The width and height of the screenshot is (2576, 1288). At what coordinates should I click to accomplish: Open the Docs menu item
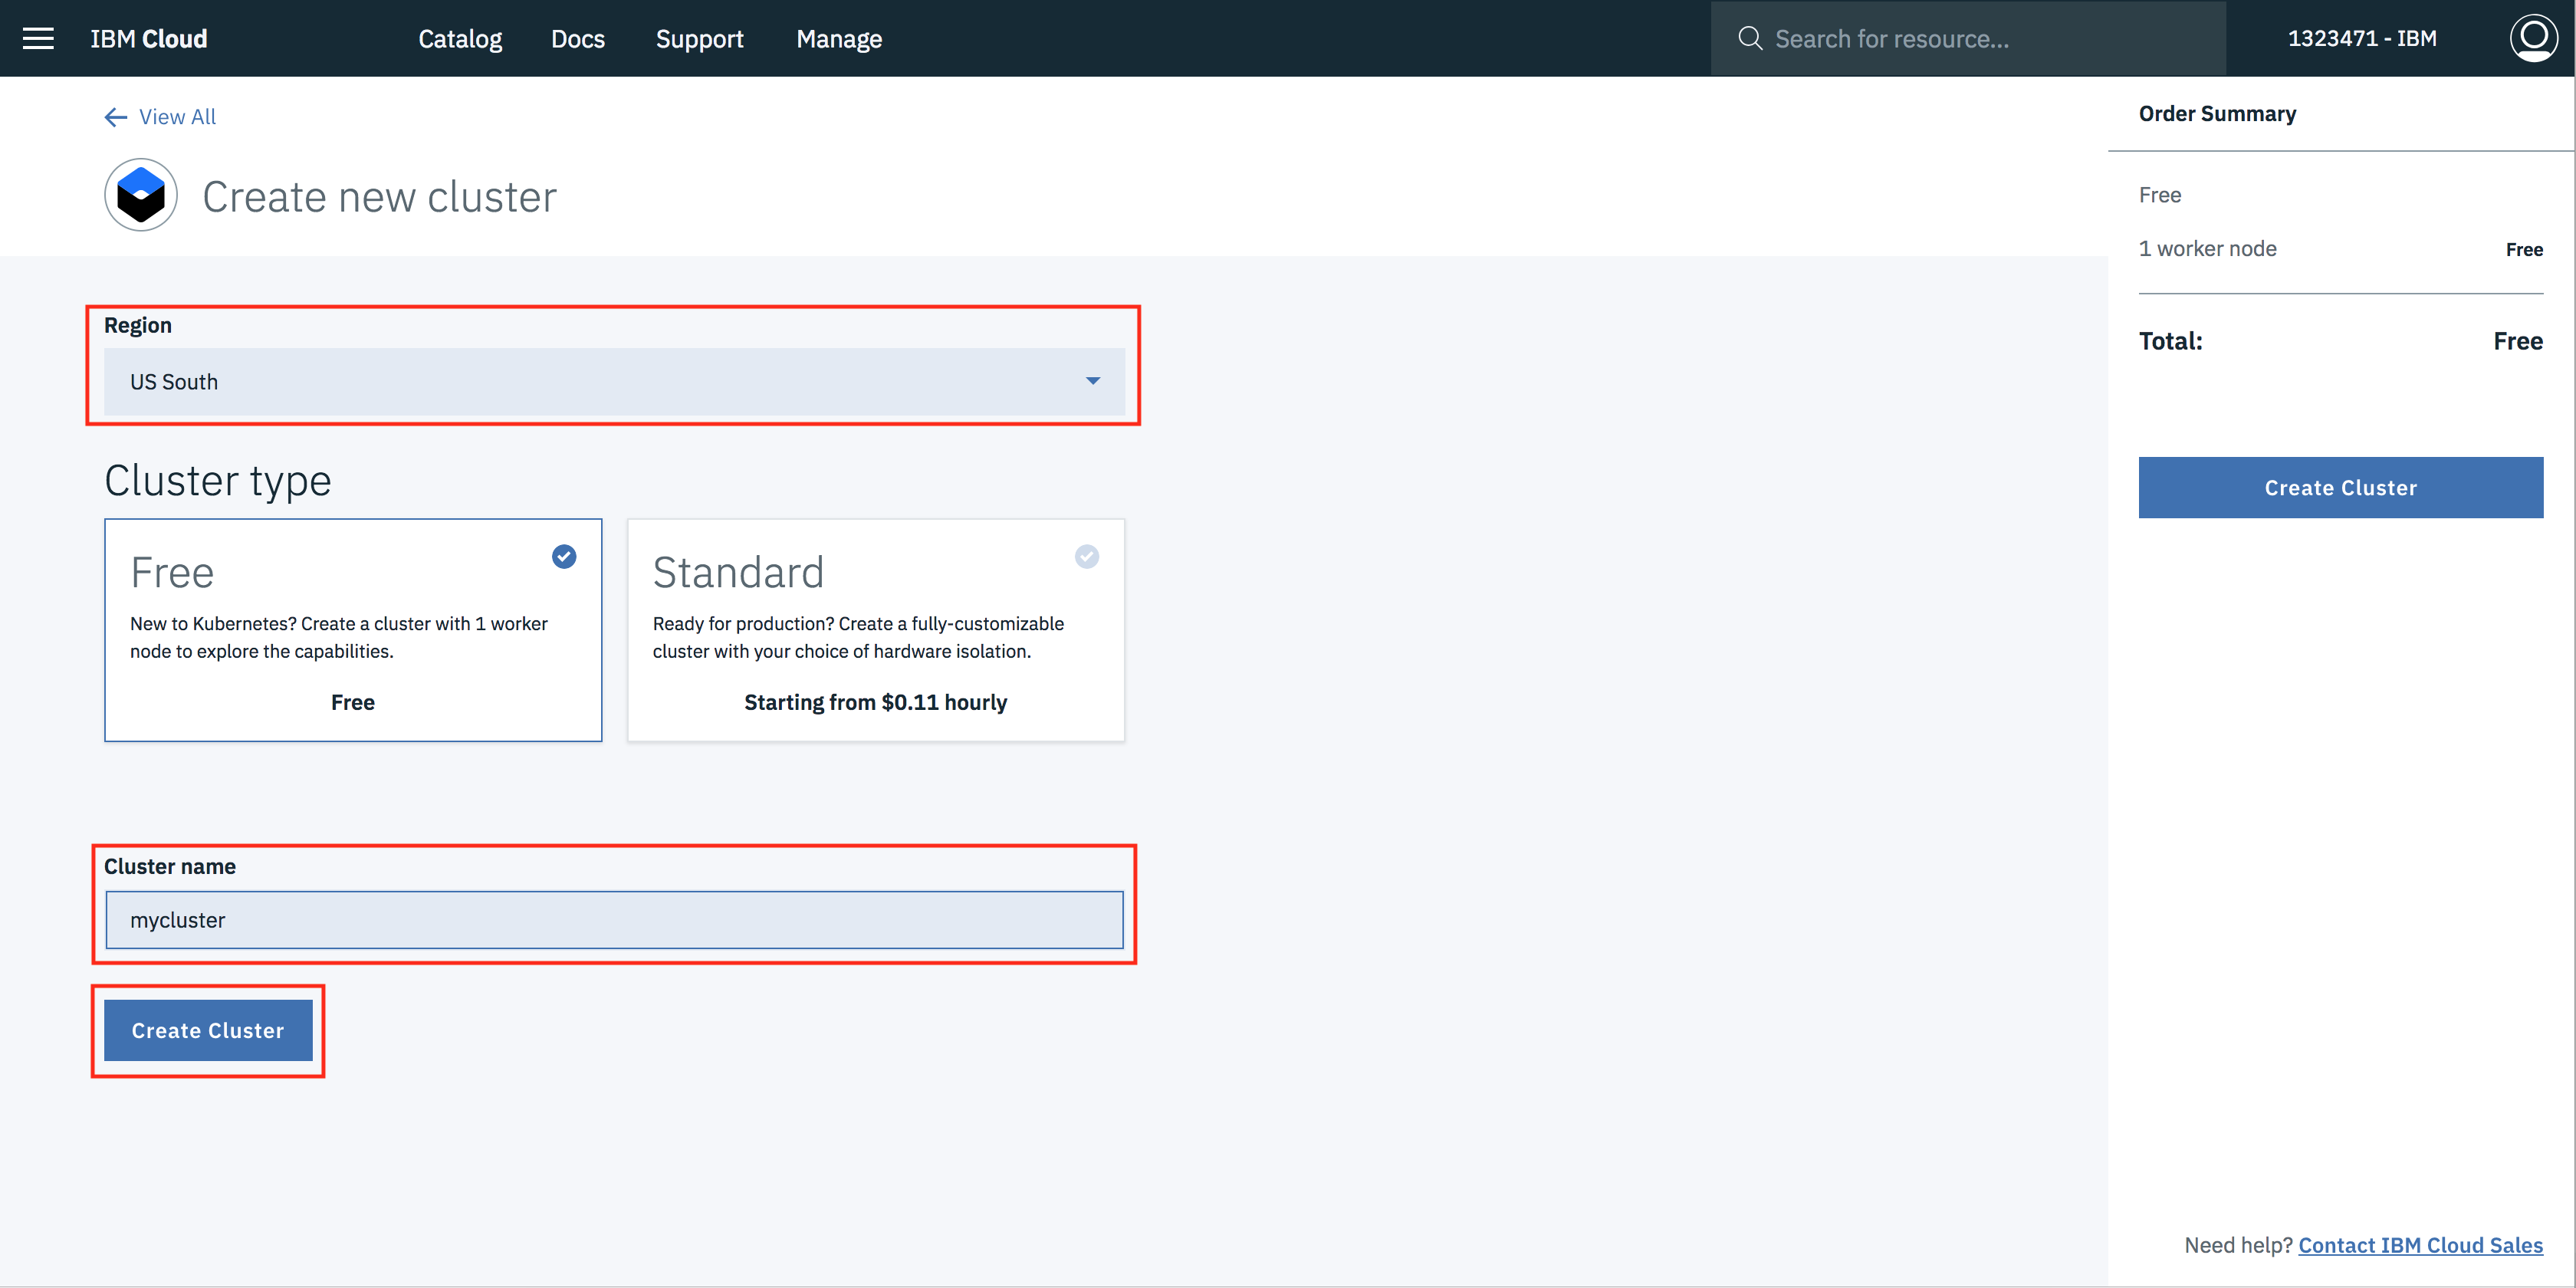(x=577, y=39)
